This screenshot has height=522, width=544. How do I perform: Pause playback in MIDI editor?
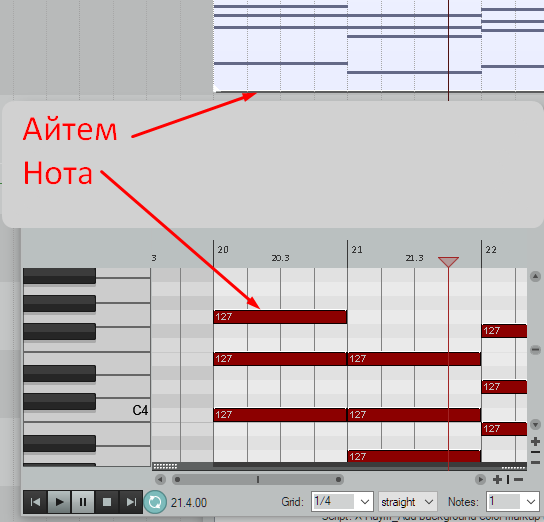[83, 502]
